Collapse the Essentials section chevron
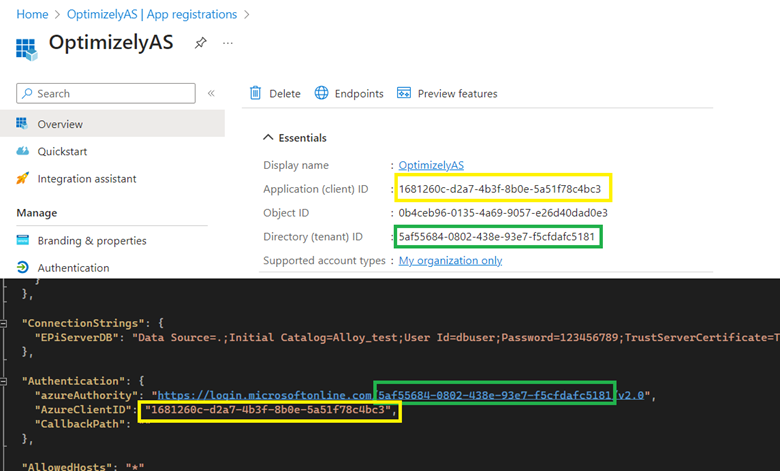 pyautogui.click(x=268, y=137)
